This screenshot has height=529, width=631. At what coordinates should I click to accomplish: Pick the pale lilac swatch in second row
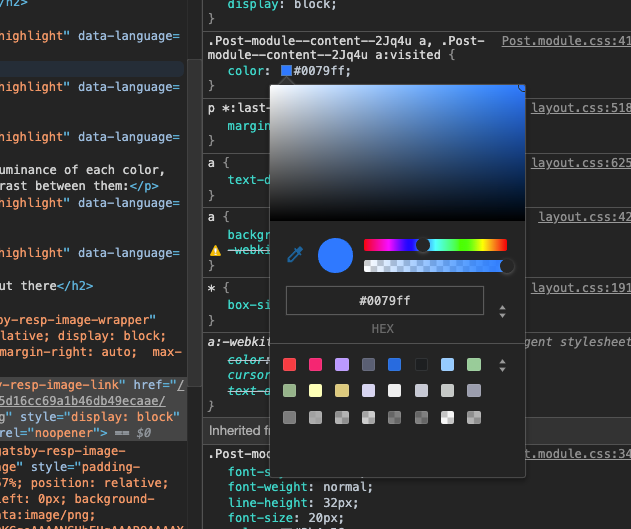pos(368,391)
